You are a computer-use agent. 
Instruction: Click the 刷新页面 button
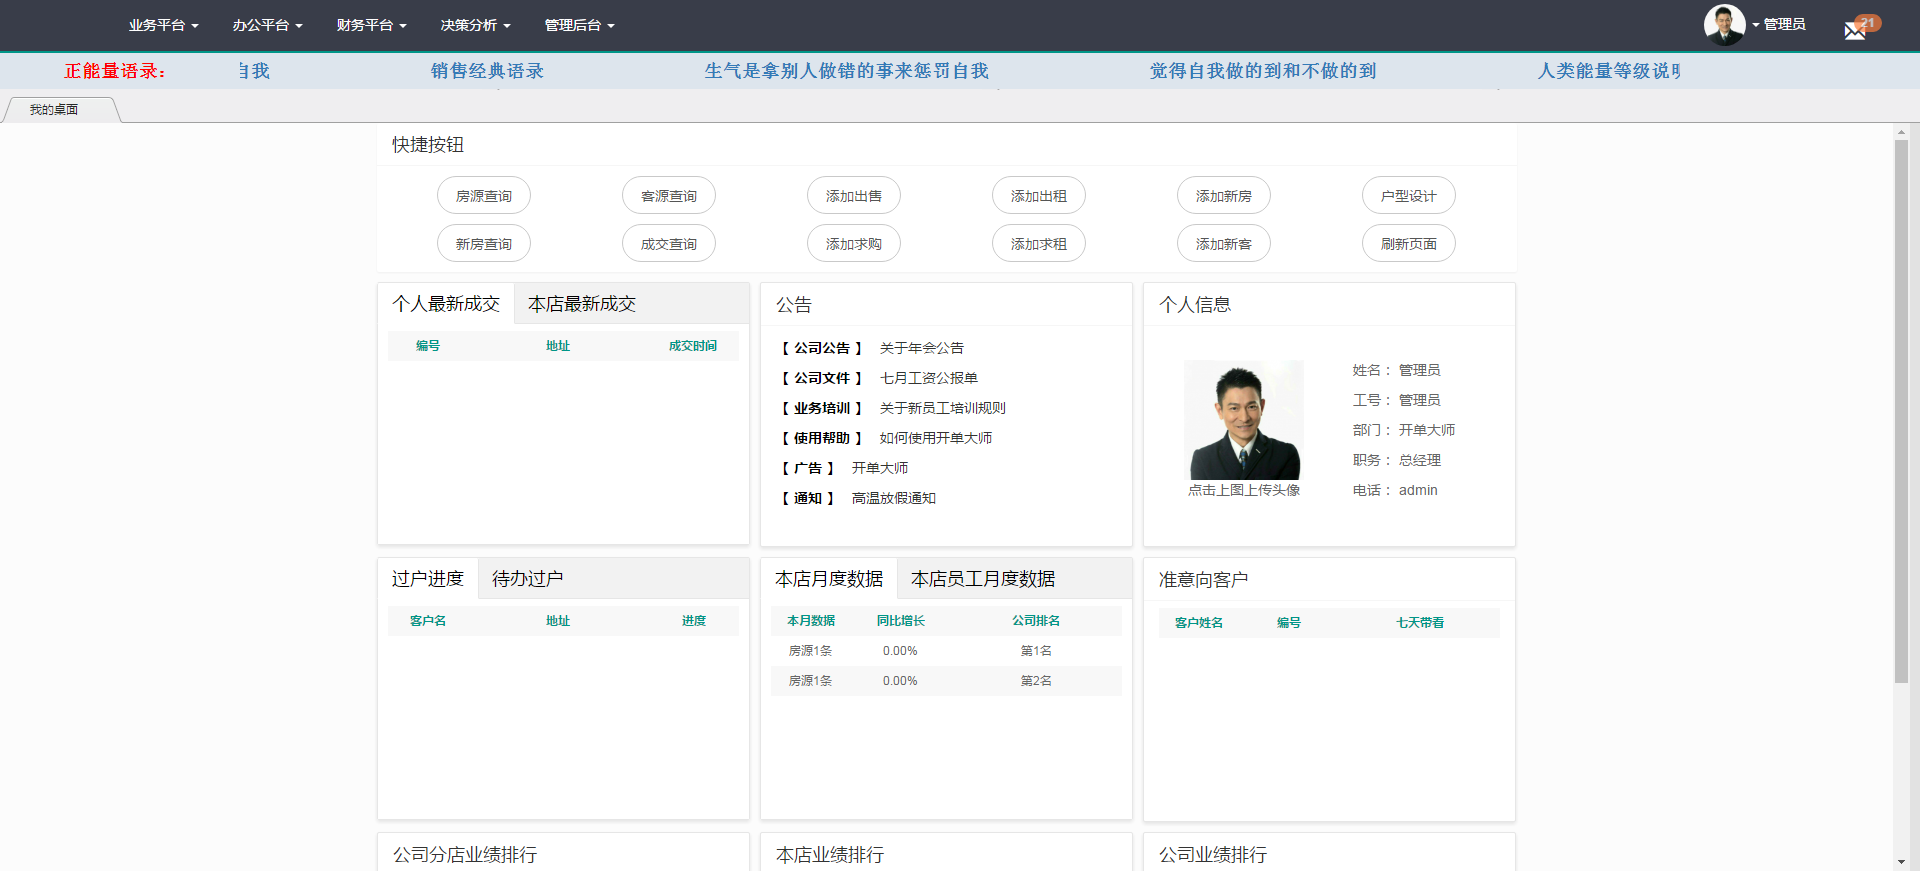click(x=1408, y=244)
